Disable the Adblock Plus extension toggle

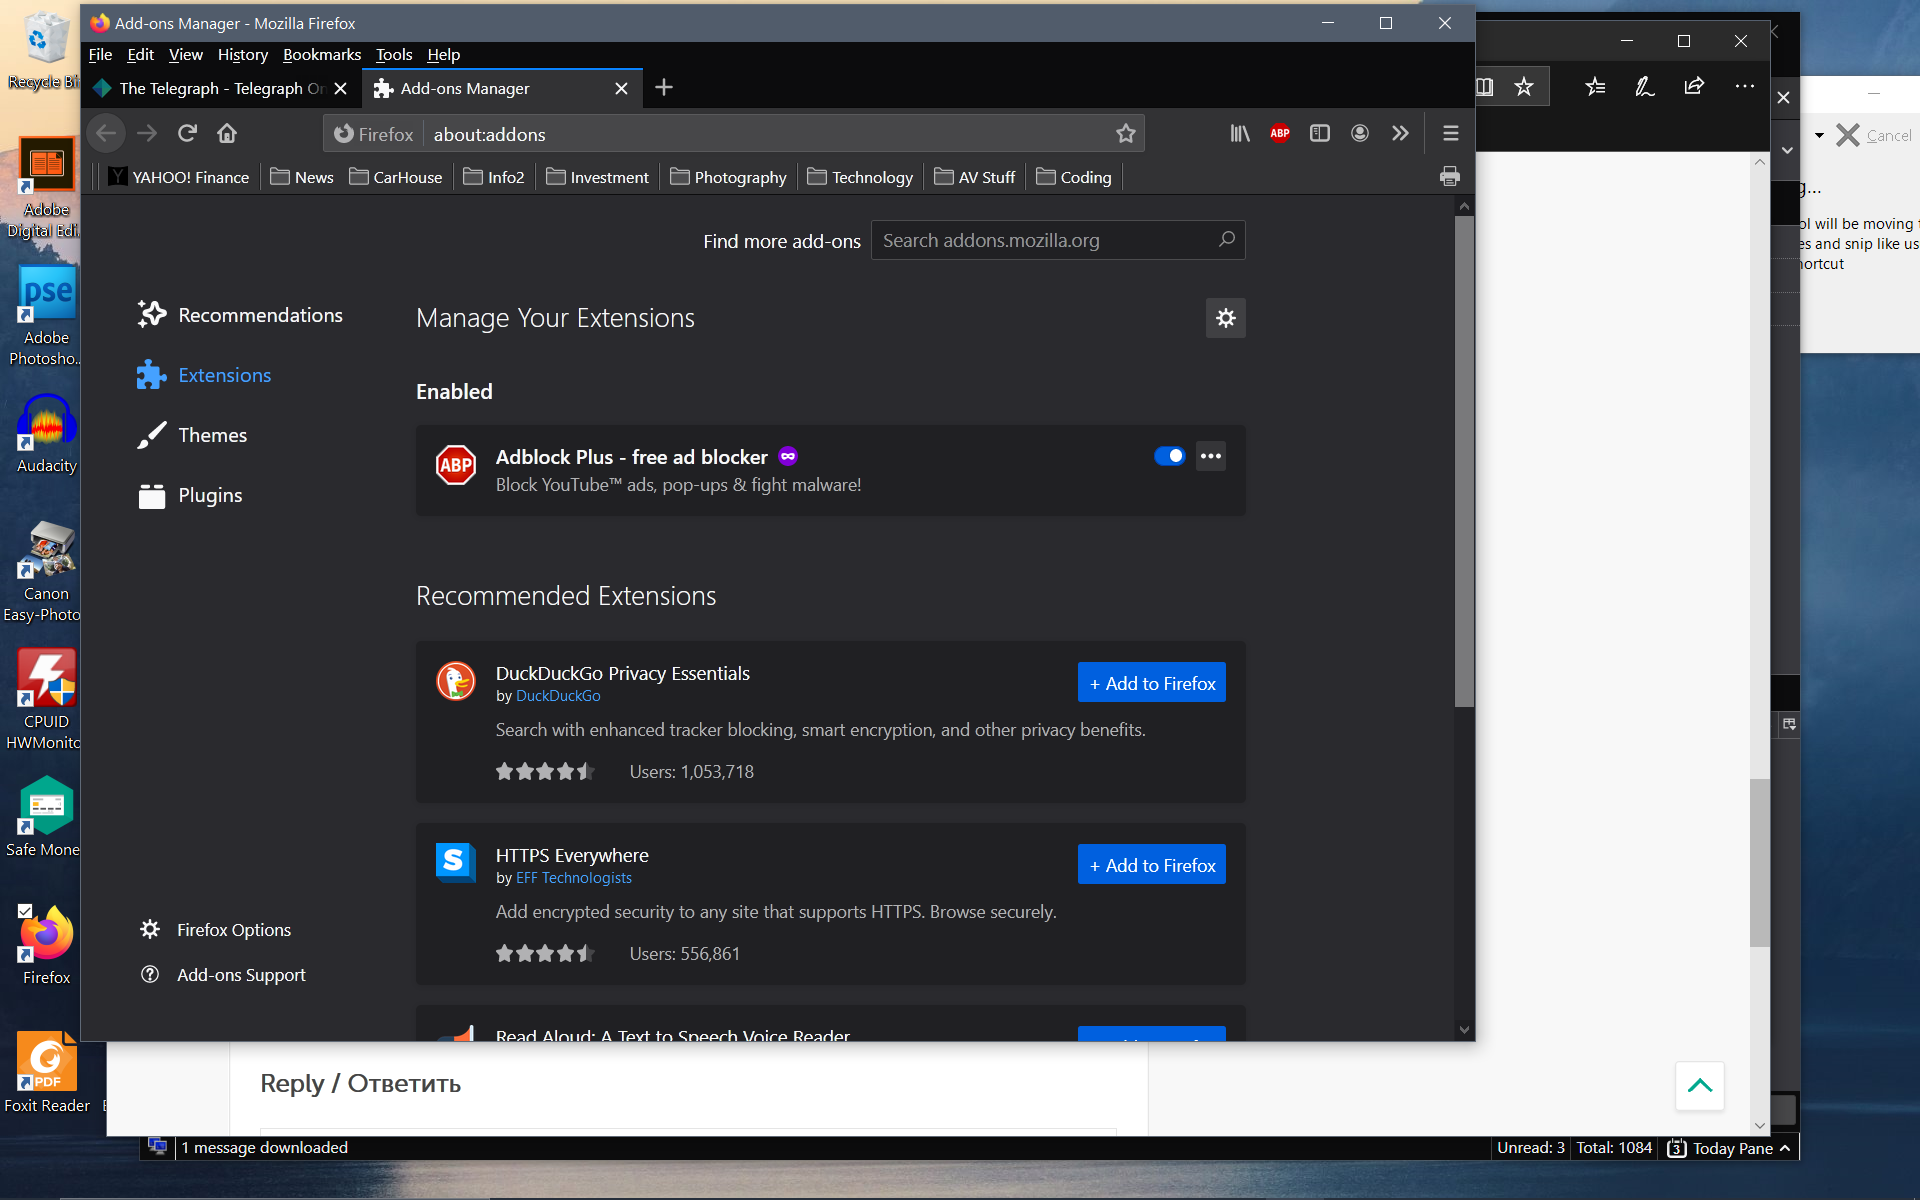point(1168,456)
